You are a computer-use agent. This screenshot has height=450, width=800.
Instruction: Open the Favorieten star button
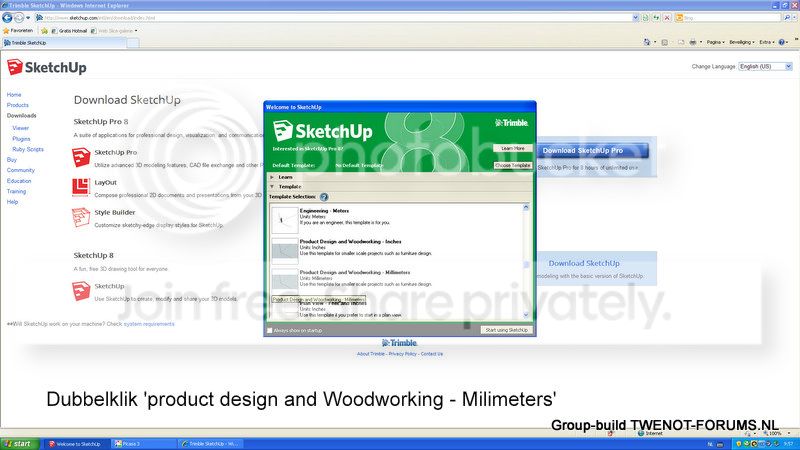18,31
